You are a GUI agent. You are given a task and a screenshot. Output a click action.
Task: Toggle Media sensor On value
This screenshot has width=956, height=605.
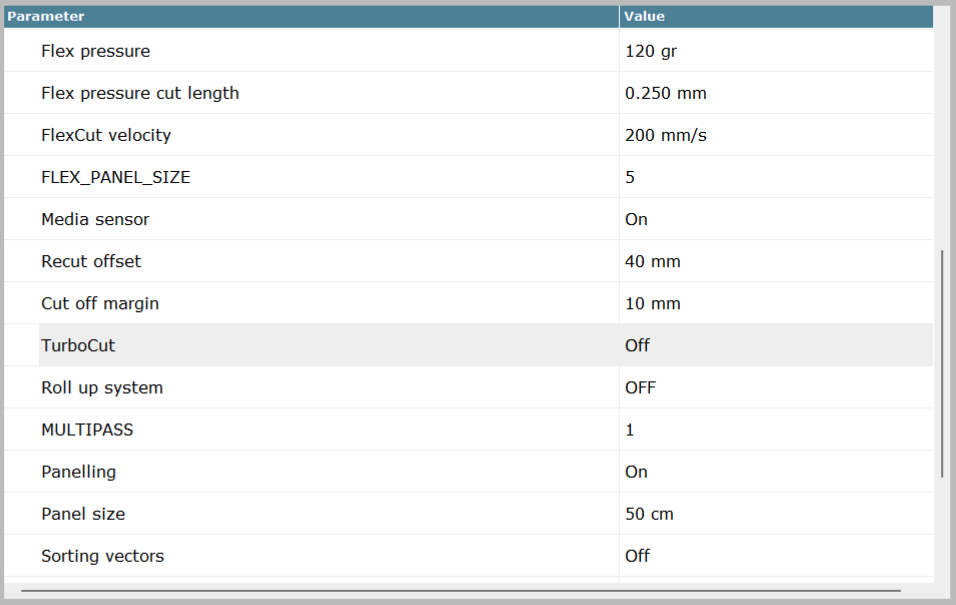(x=636, y=219)
